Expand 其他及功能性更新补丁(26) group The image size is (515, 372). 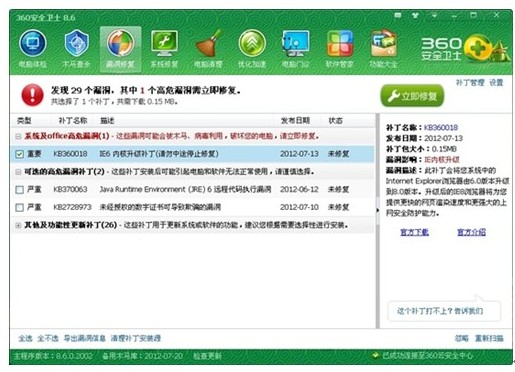coord(18,225)
